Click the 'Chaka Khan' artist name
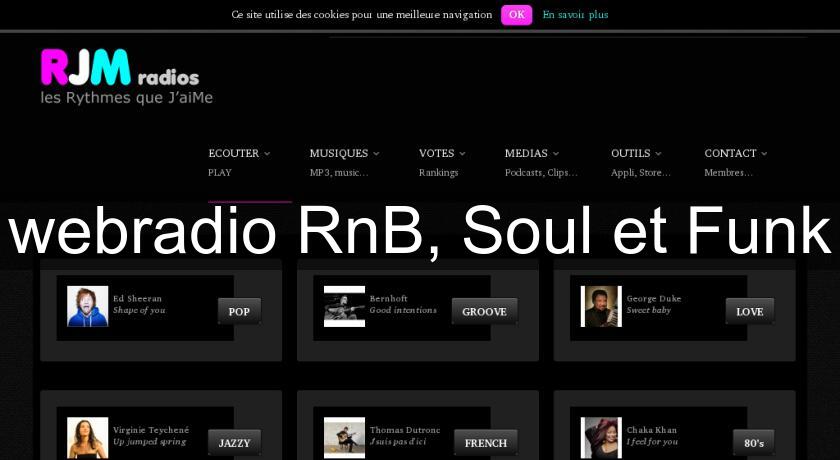 (x=651, y=429)
